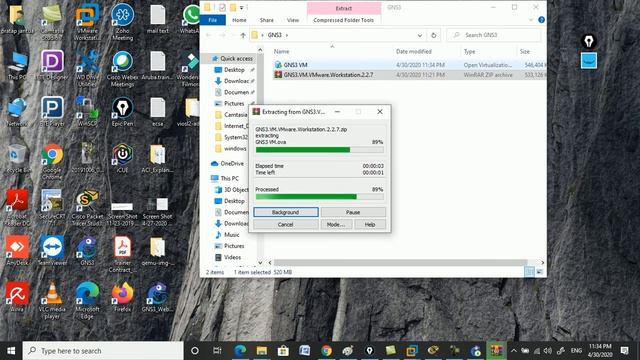Open the Compressed Folder Tools tab

pos(343,20)
